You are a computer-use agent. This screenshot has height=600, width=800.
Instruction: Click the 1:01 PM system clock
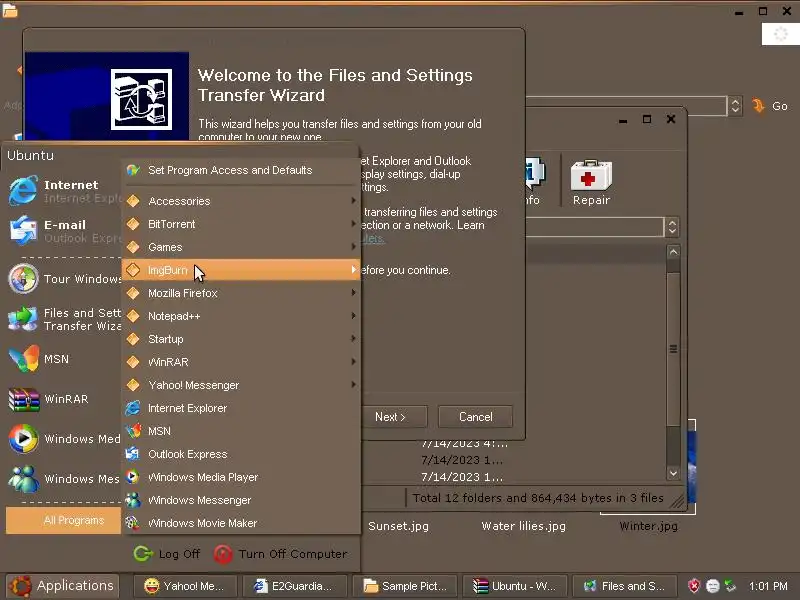[x=768, y=586]
